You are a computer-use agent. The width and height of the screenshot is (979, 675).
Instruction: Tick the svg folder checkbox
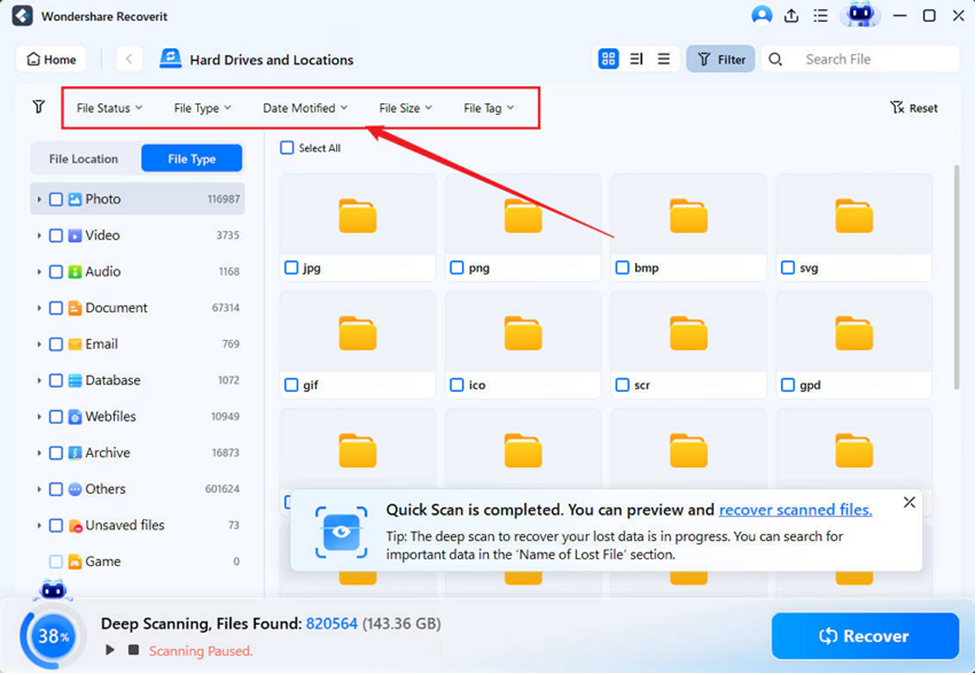790,269
